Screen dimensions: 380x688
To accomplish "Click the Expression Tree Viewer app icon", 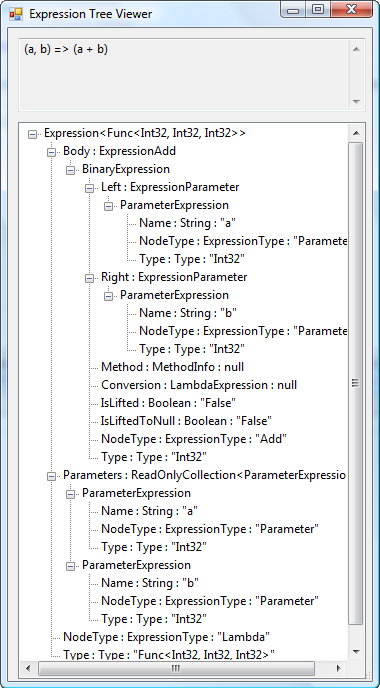I will [15, 14].
